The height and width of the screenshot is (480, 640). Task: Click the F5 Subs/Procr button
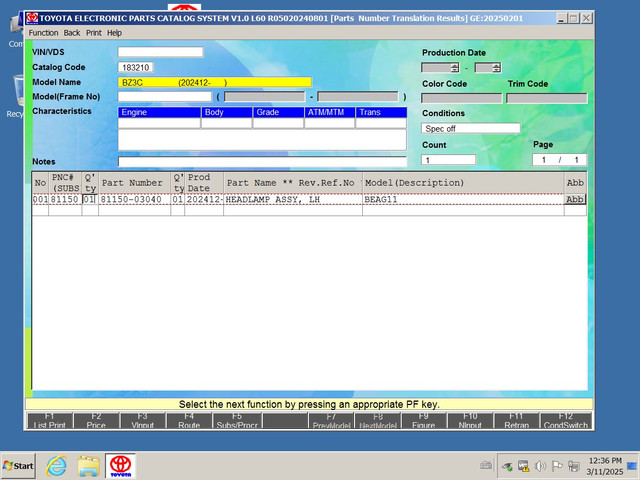click(x=237, y=421)
